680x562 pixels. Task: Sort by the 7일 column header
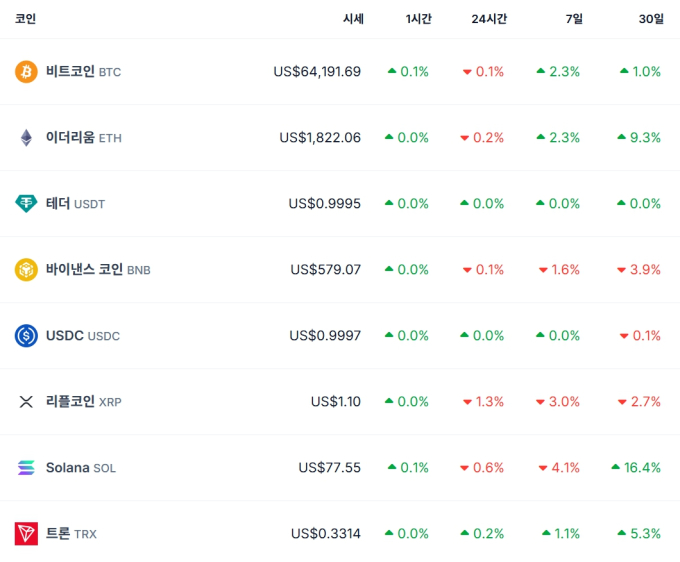point(574,19)
